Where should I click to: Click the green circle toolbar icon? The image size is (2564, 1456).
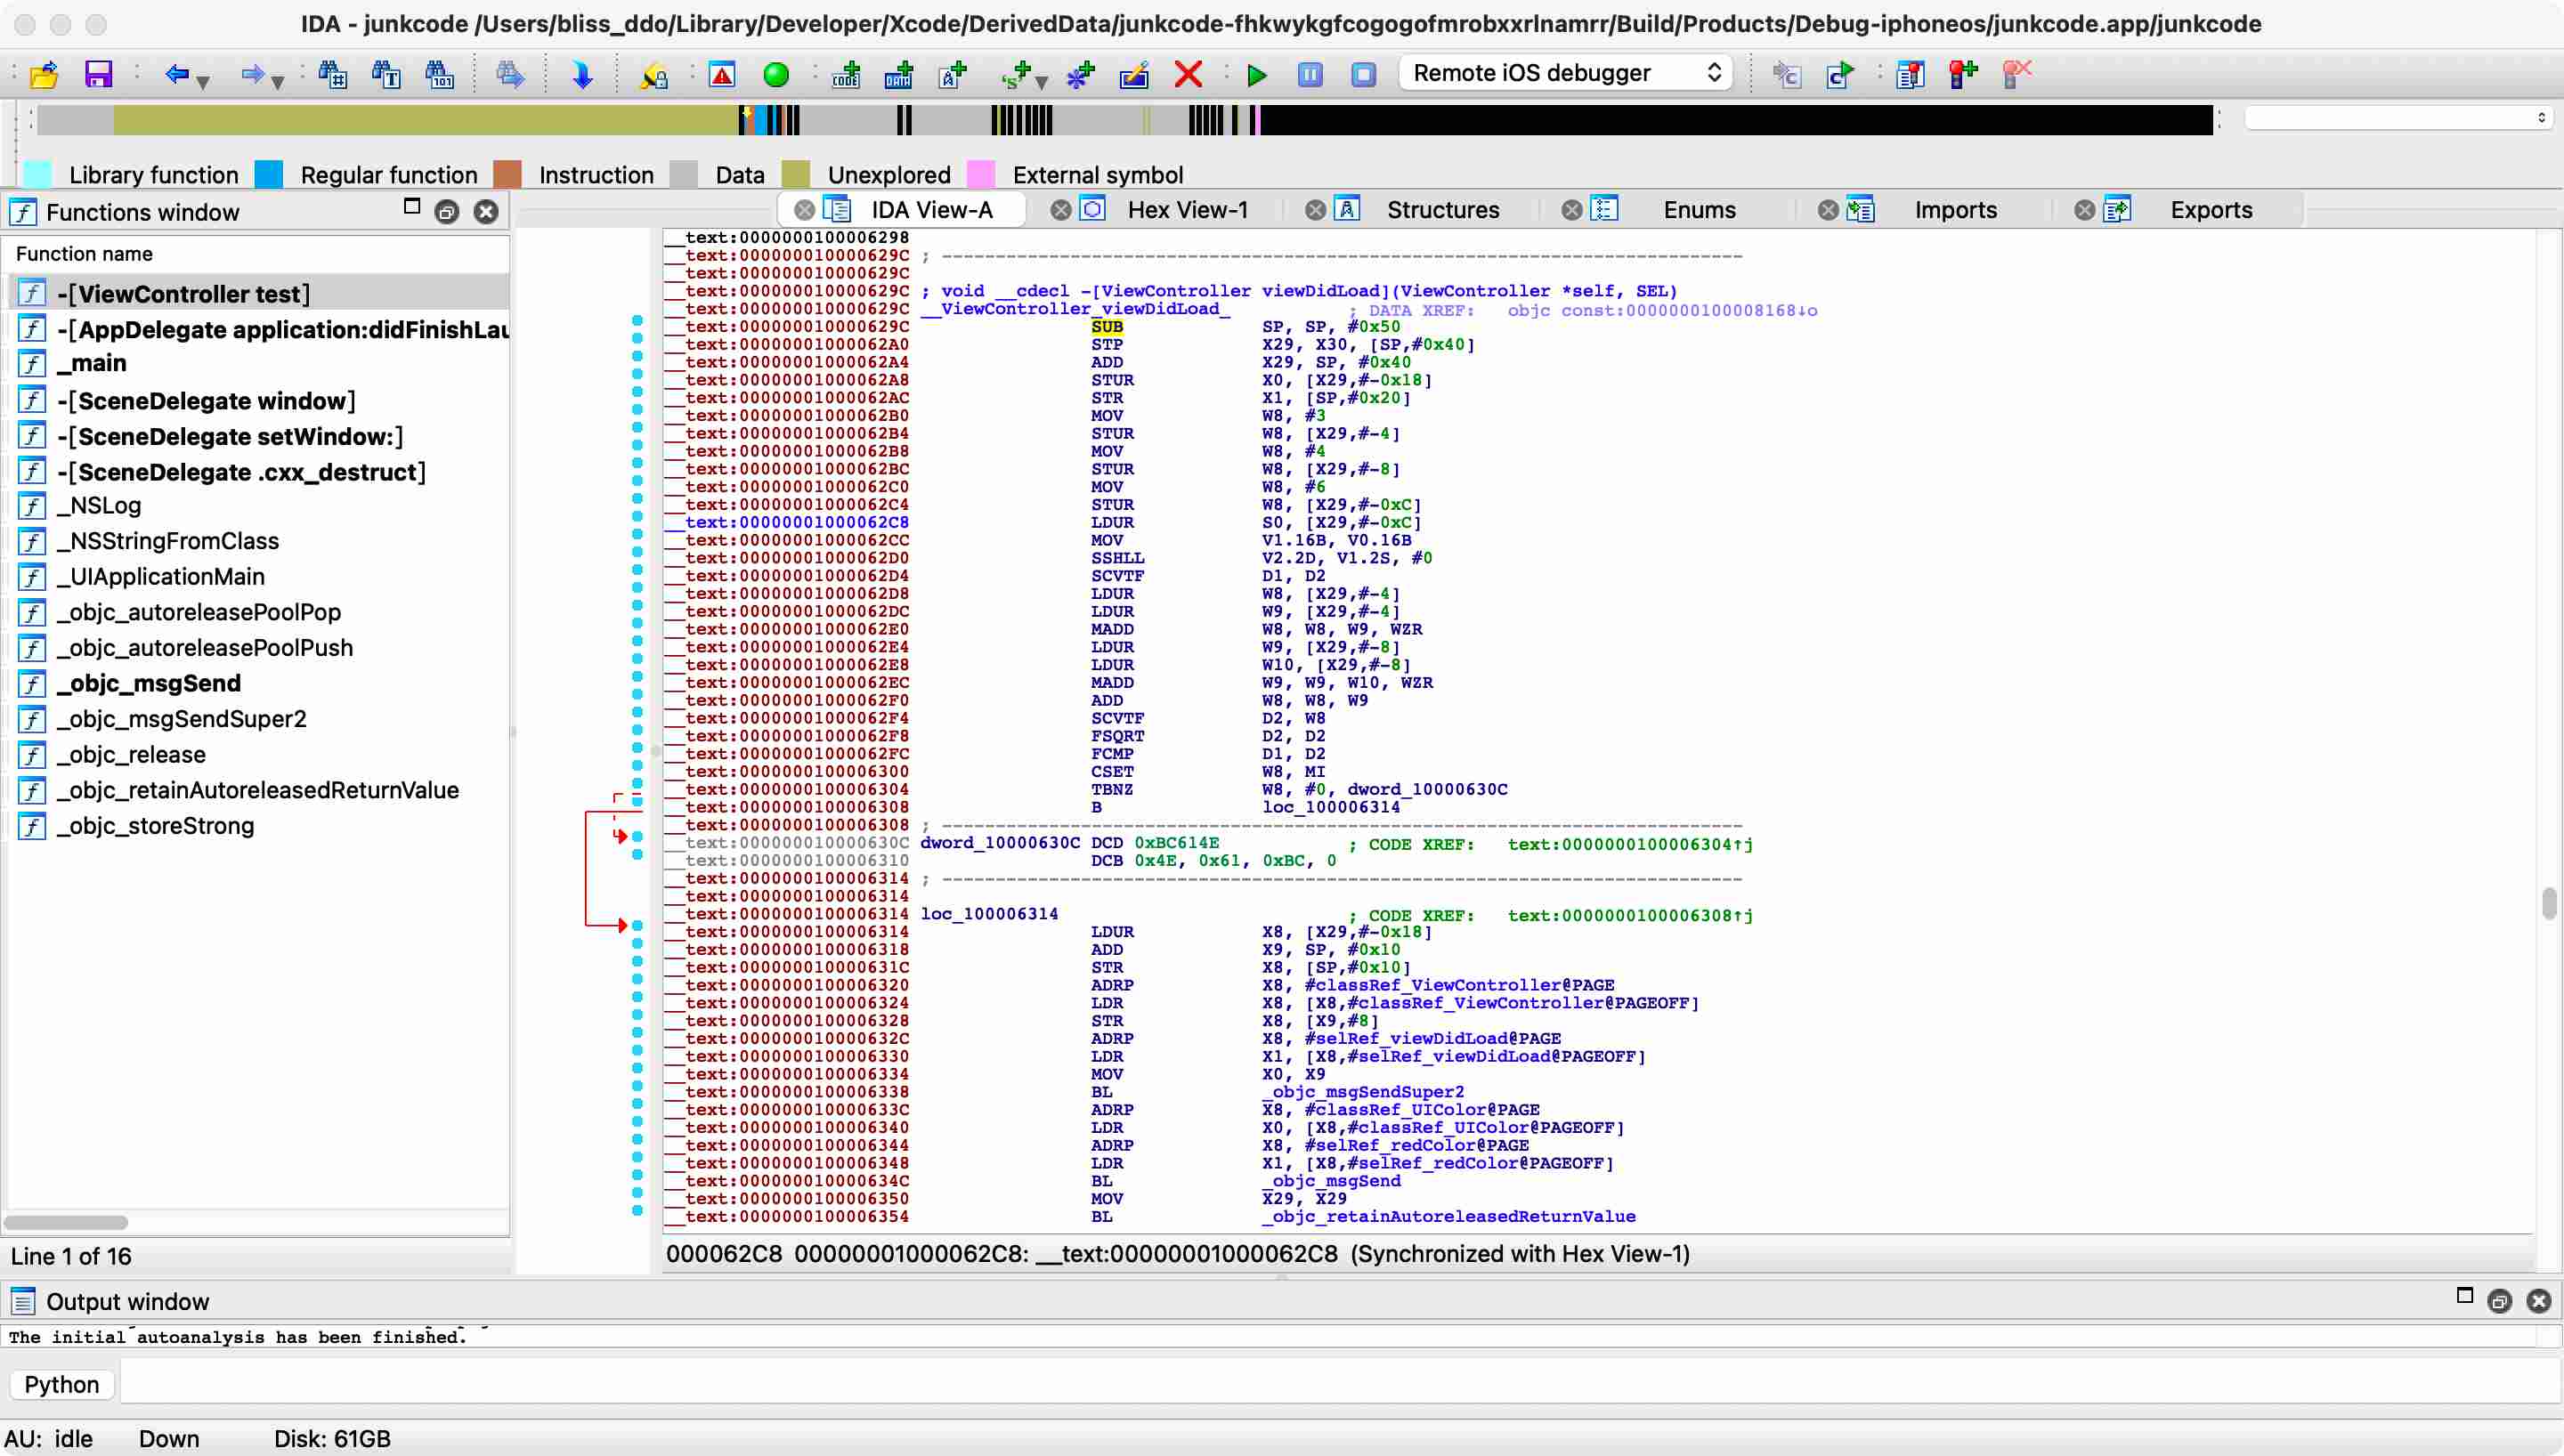click(x=776, y=75)
